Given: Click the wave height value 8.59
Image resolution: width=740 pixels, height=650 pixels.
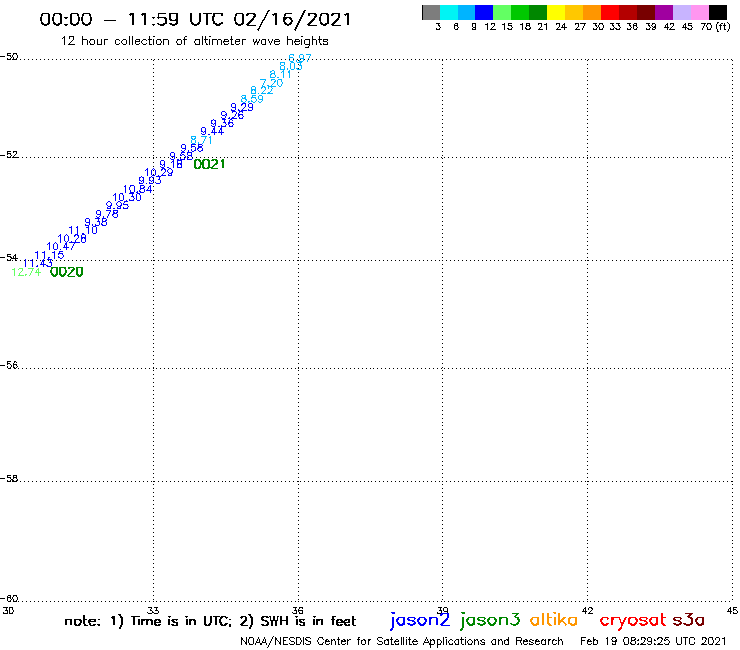Looking at the screenshot, I should (252, 99).
